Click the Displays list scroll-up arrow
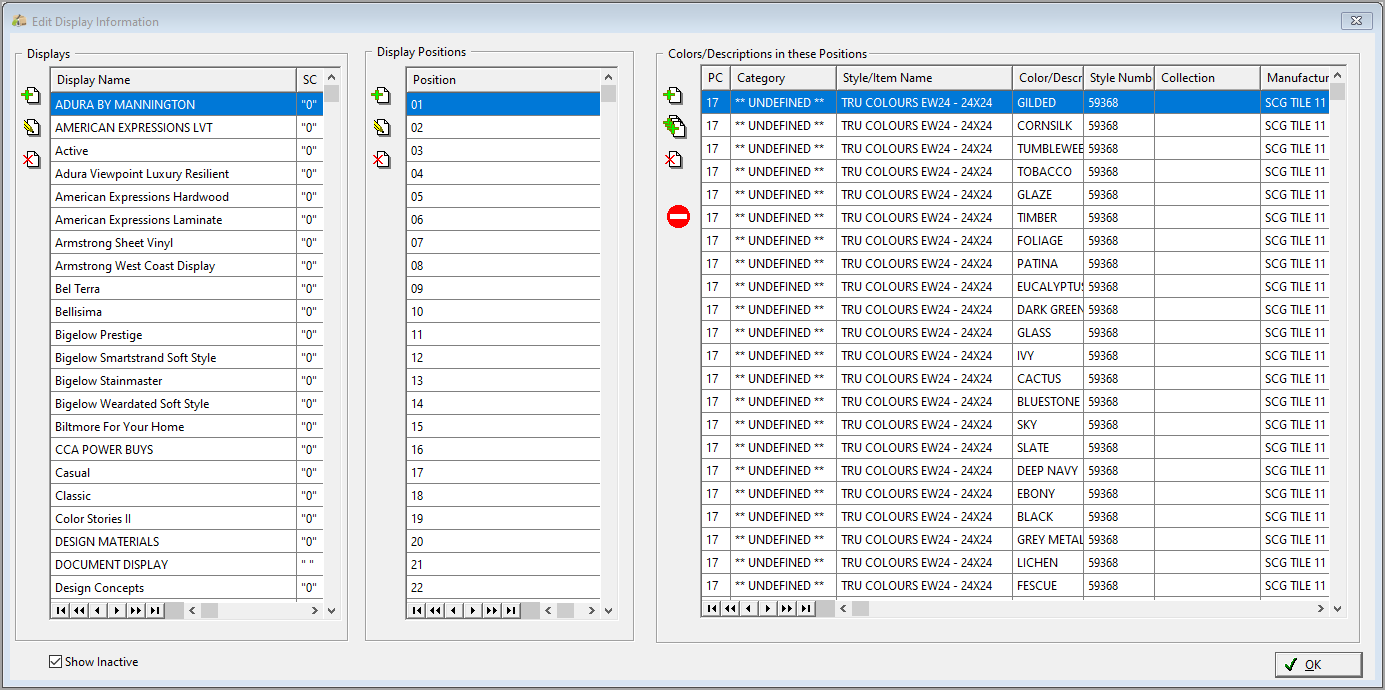The image size is (1385, 690). point(332,77)
